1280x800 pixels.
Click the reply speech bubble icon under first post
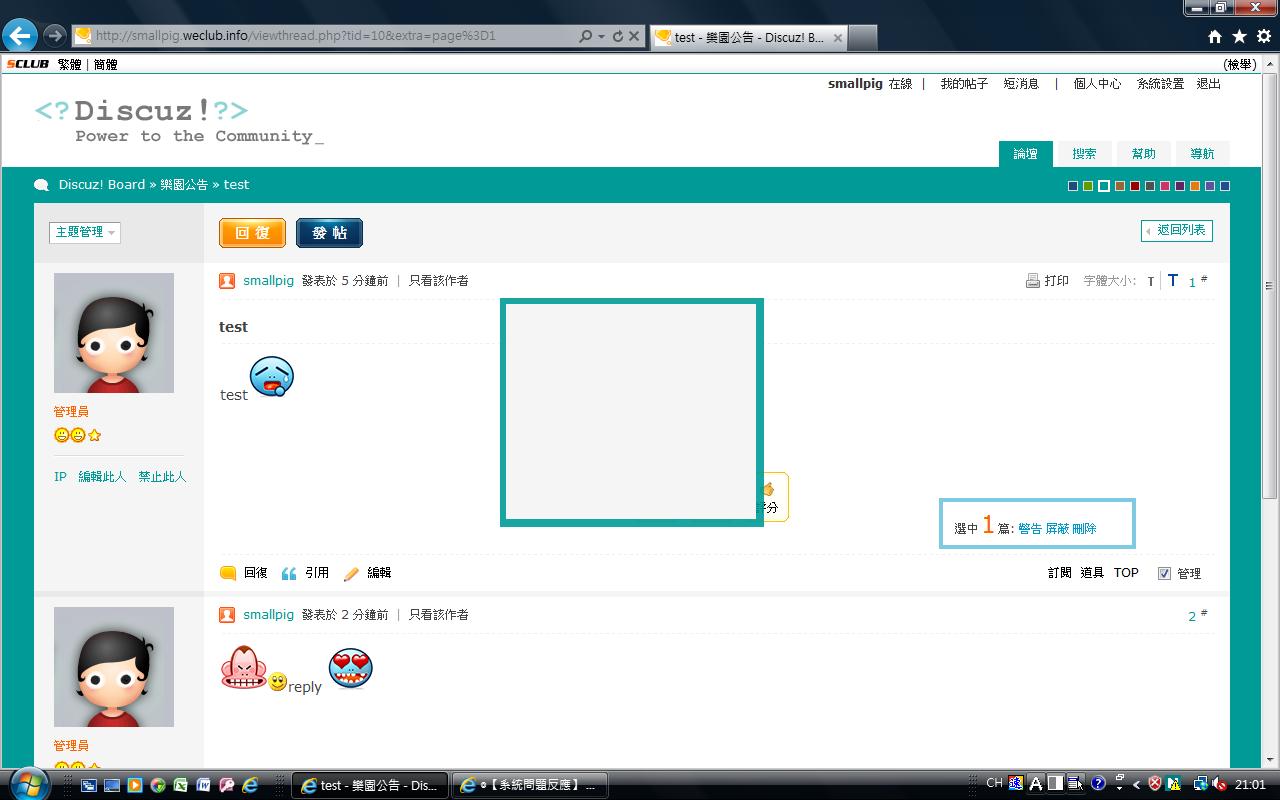(228, 573)
